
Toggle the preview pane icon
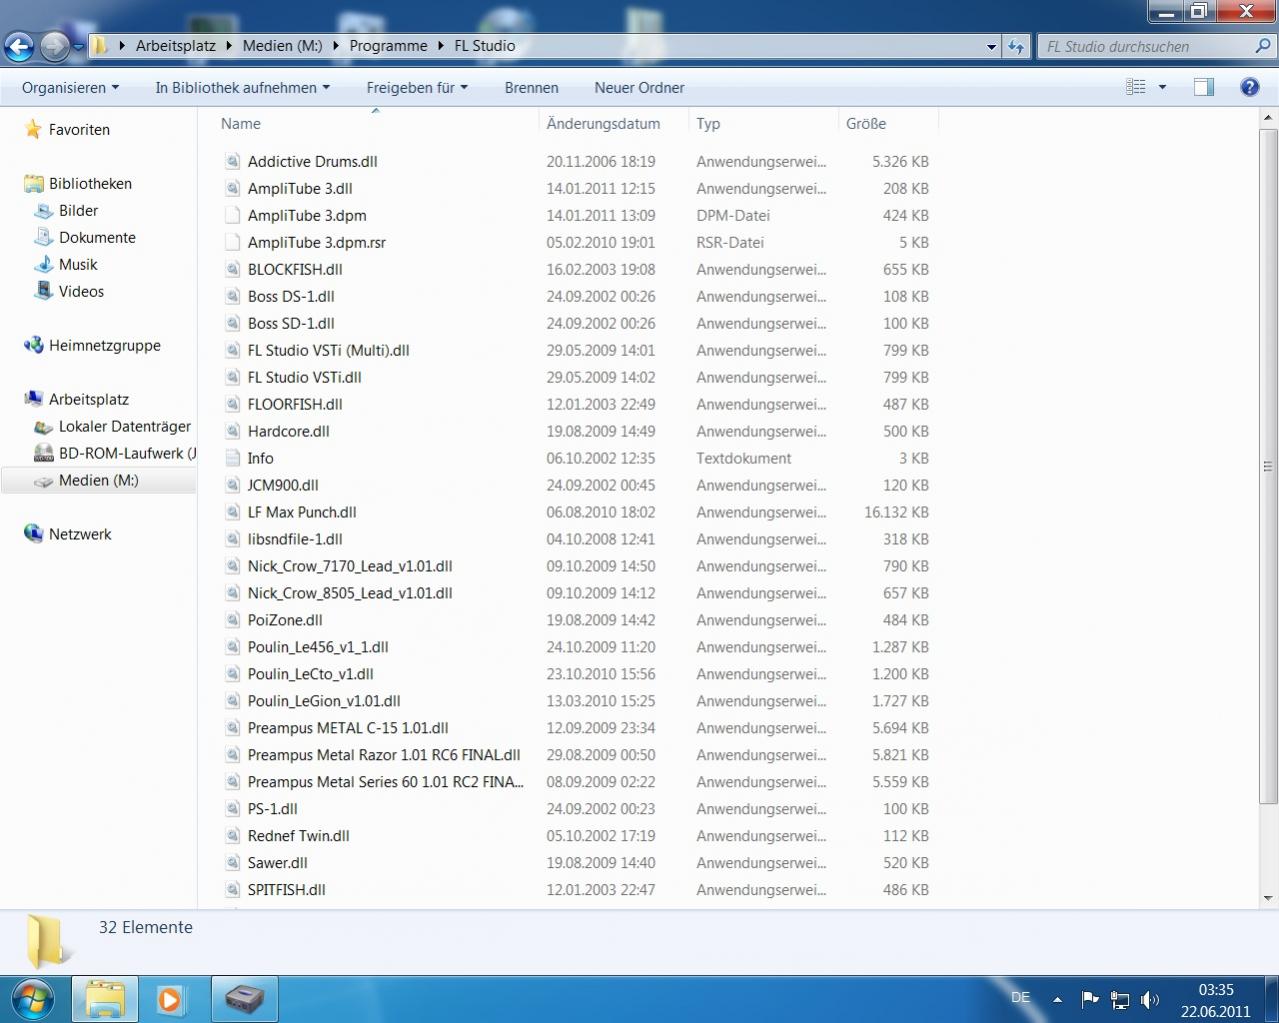pos(1204,87)
